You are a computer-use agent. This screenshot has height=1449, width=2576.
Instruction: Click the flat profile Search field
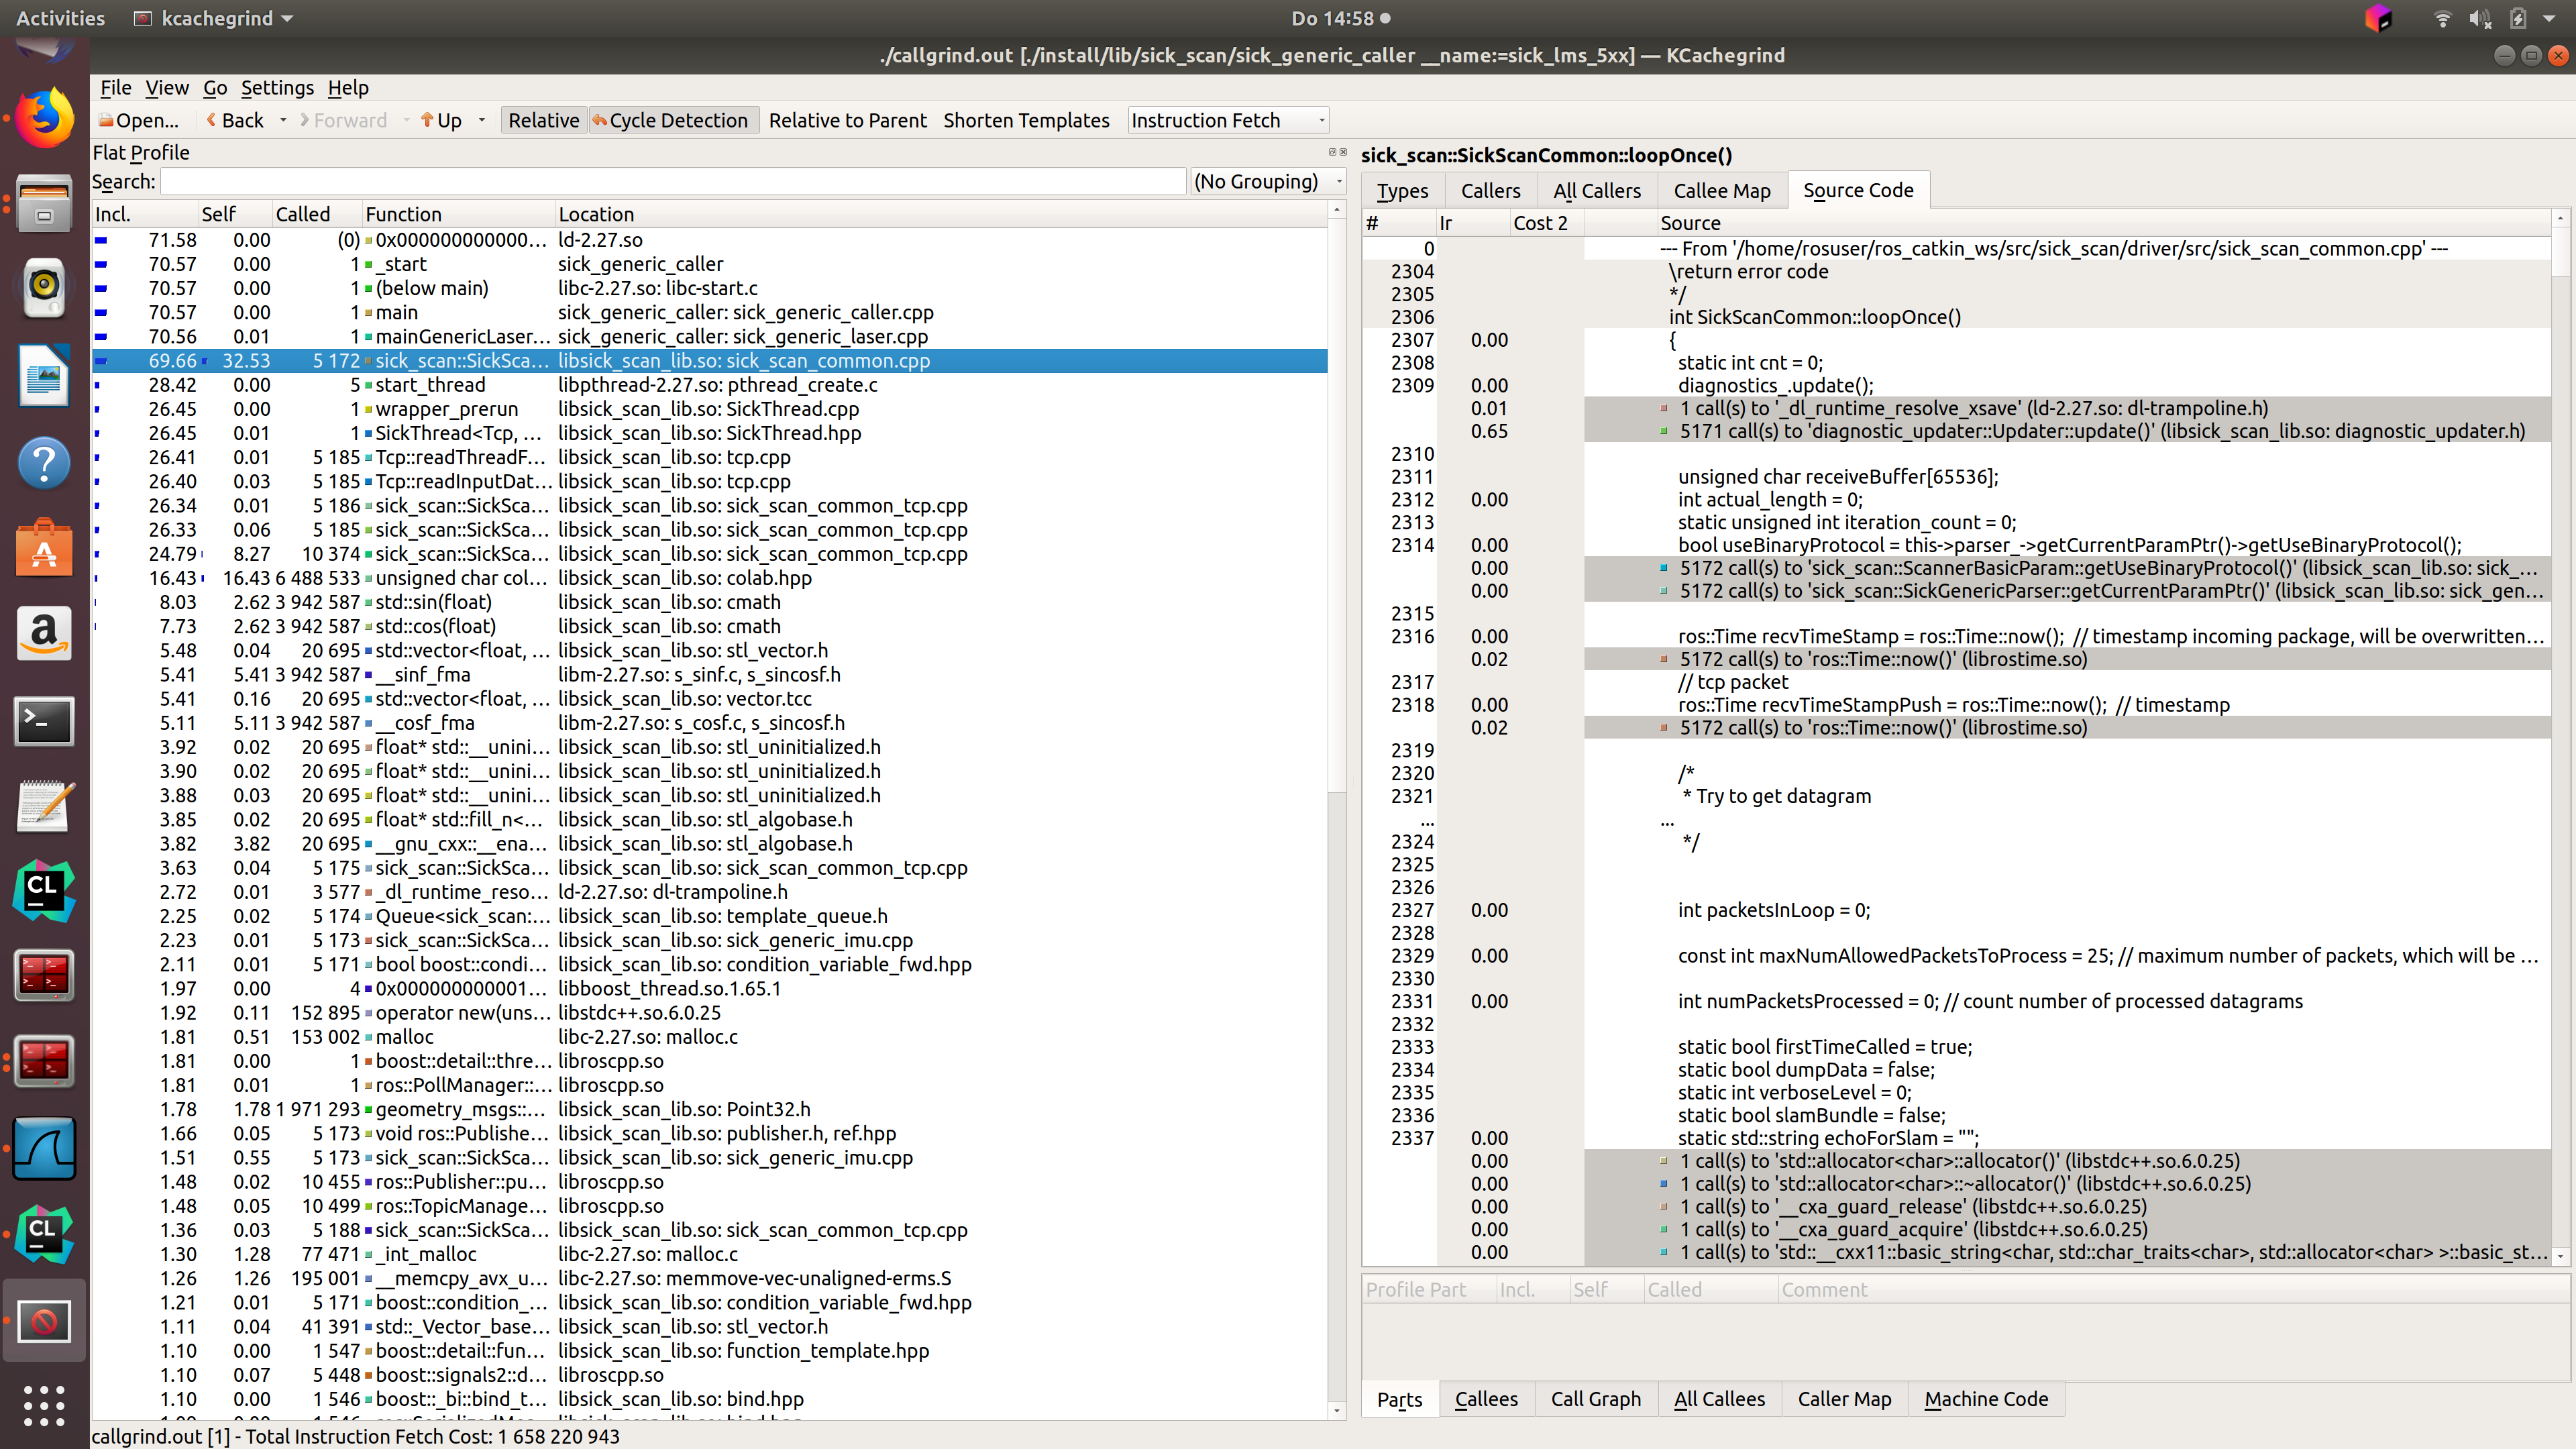[672, 181]
